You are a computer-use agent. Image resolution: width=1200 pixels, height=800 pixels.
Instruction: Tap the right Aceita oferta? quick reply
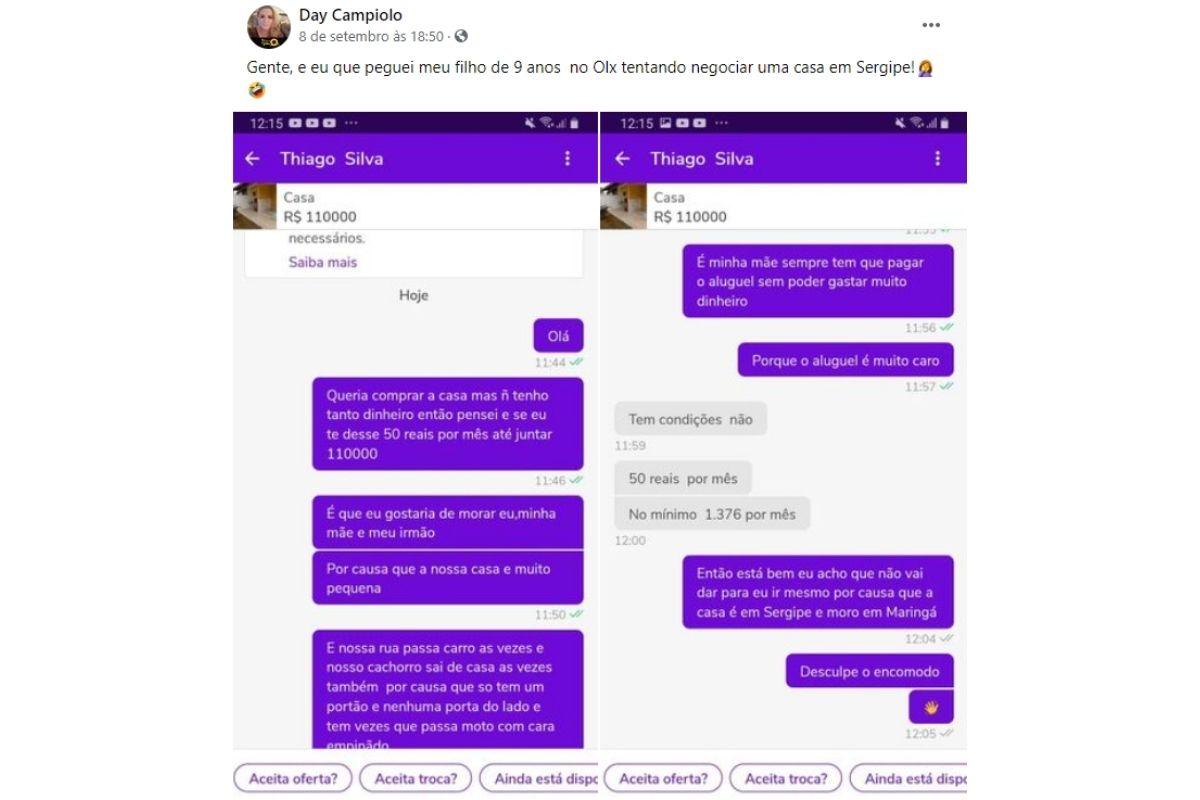pyautogui.click(x=663, y=778)
